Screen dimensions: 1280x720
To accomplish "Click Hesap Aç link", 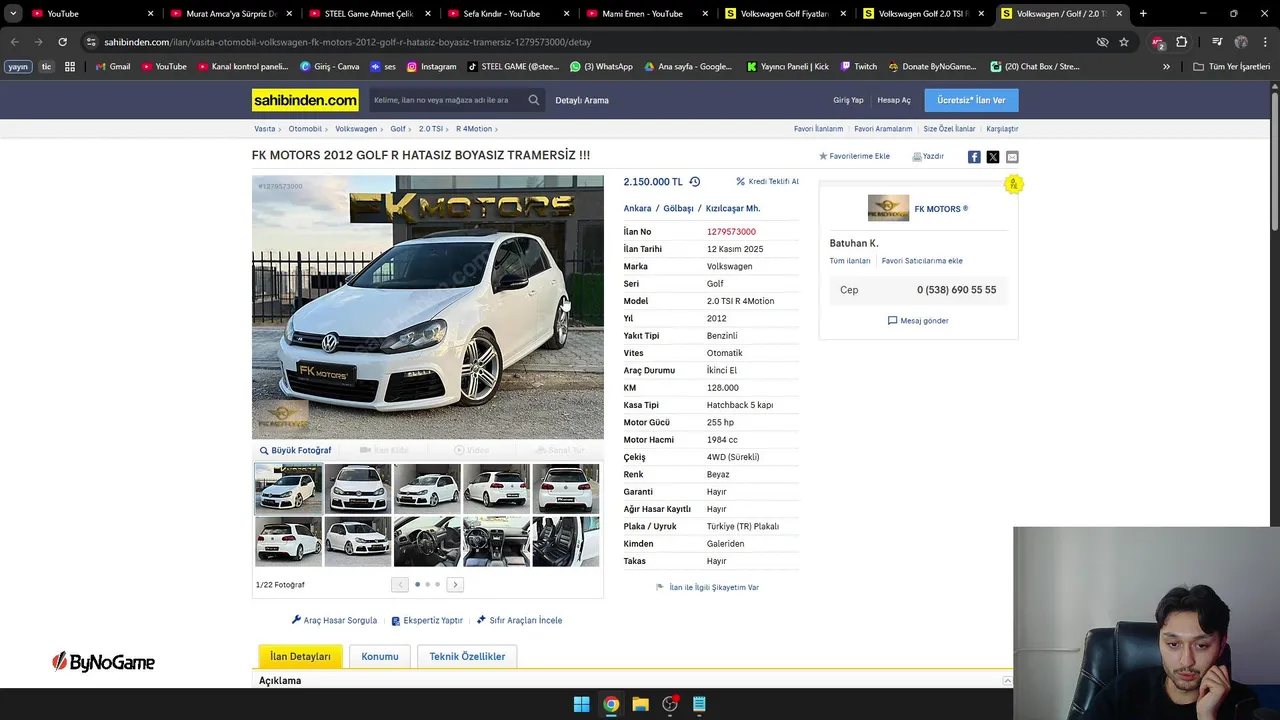I will 894,100.
